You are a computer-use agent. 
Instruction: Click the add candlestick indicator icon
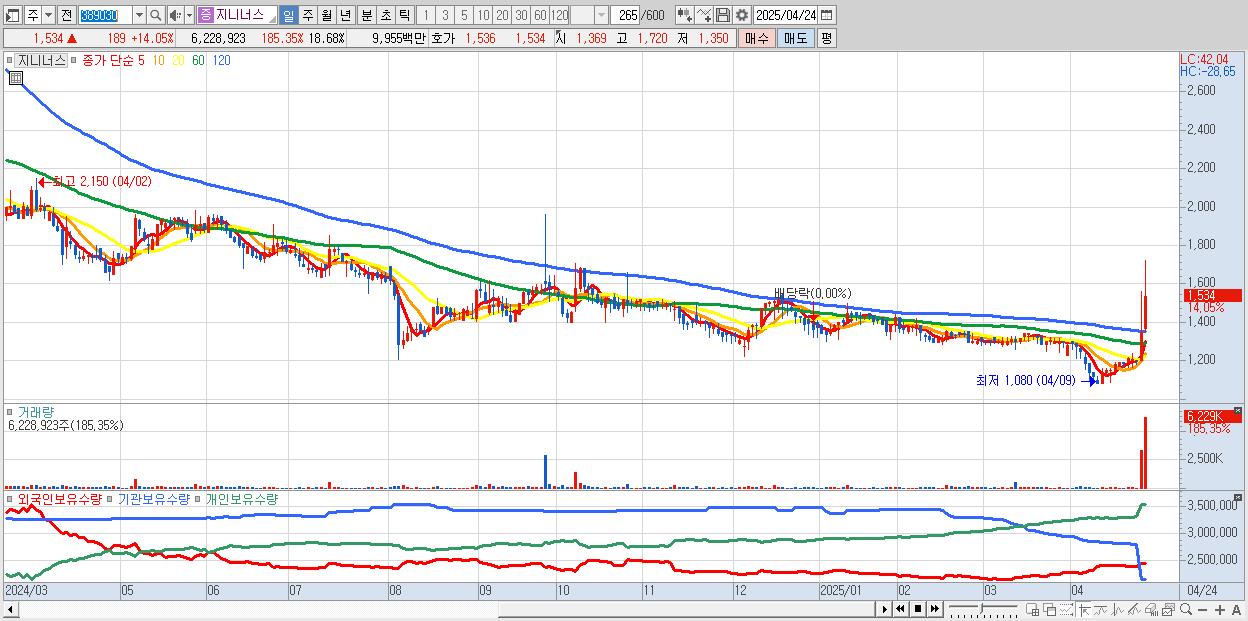point(684,15)
